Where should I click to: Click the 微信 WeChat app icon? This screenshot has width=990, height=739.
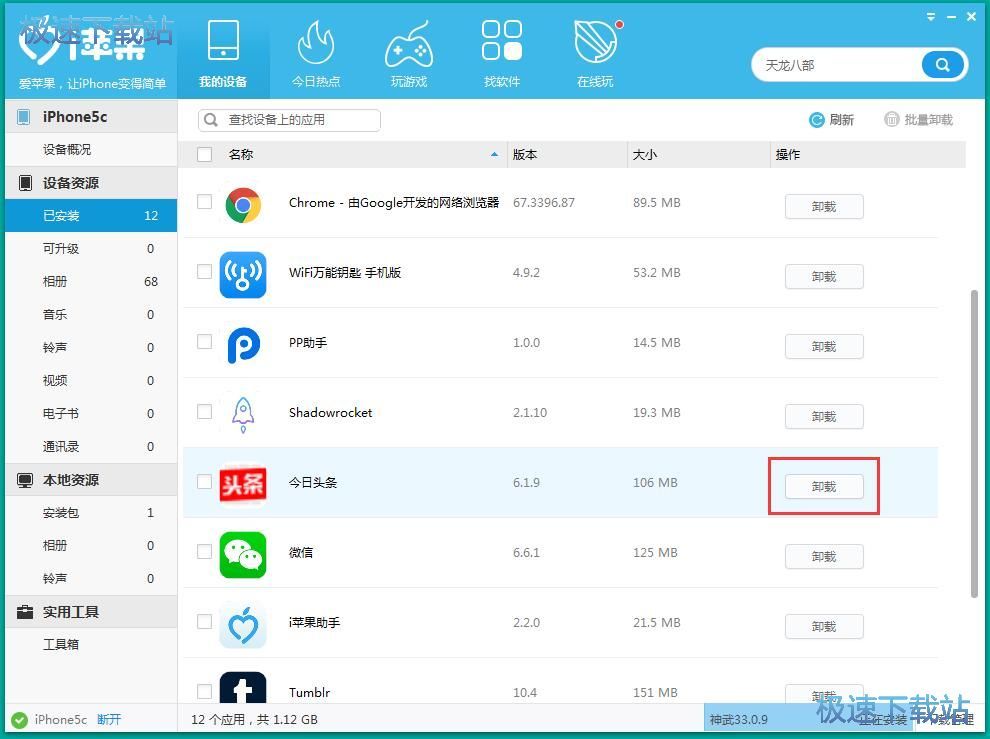click(x=243, y=555)
